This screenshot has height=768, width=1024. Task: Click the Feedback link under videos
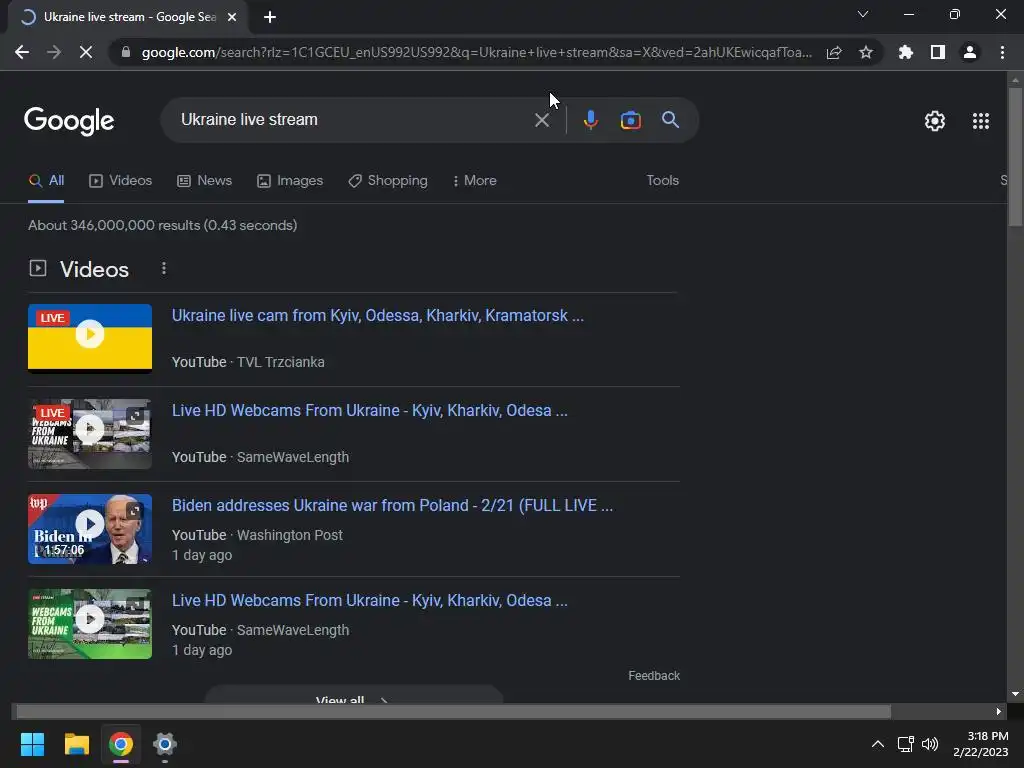click(x=654, y=676)
